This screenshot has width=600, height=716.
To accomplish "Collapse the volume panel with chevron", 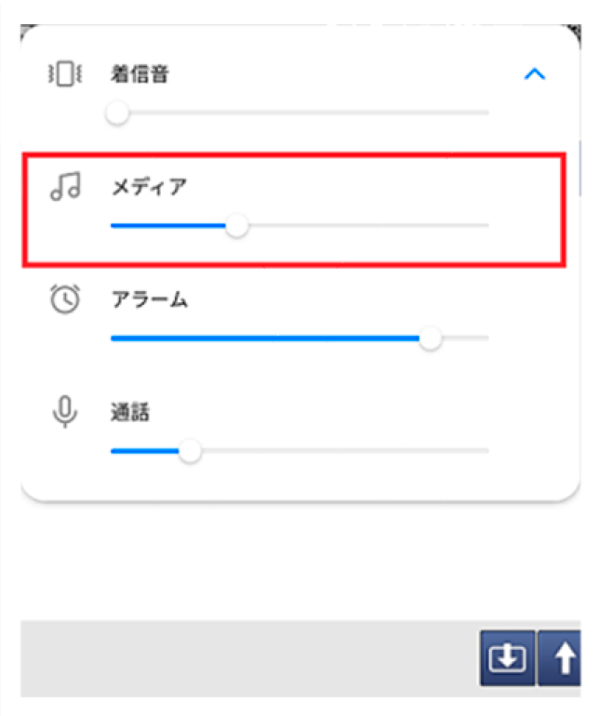I will [x=535, y=74].
